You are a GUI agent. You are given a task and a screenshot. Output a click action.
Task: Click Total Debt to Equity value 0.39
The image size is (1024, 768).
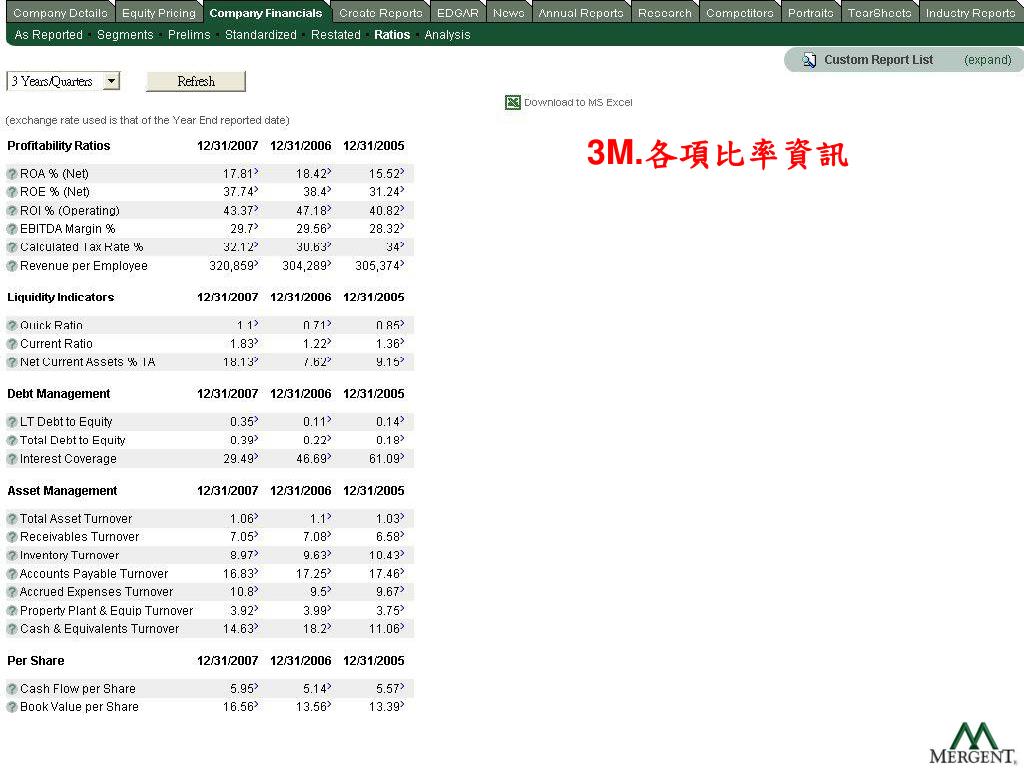tap(244, 440)
